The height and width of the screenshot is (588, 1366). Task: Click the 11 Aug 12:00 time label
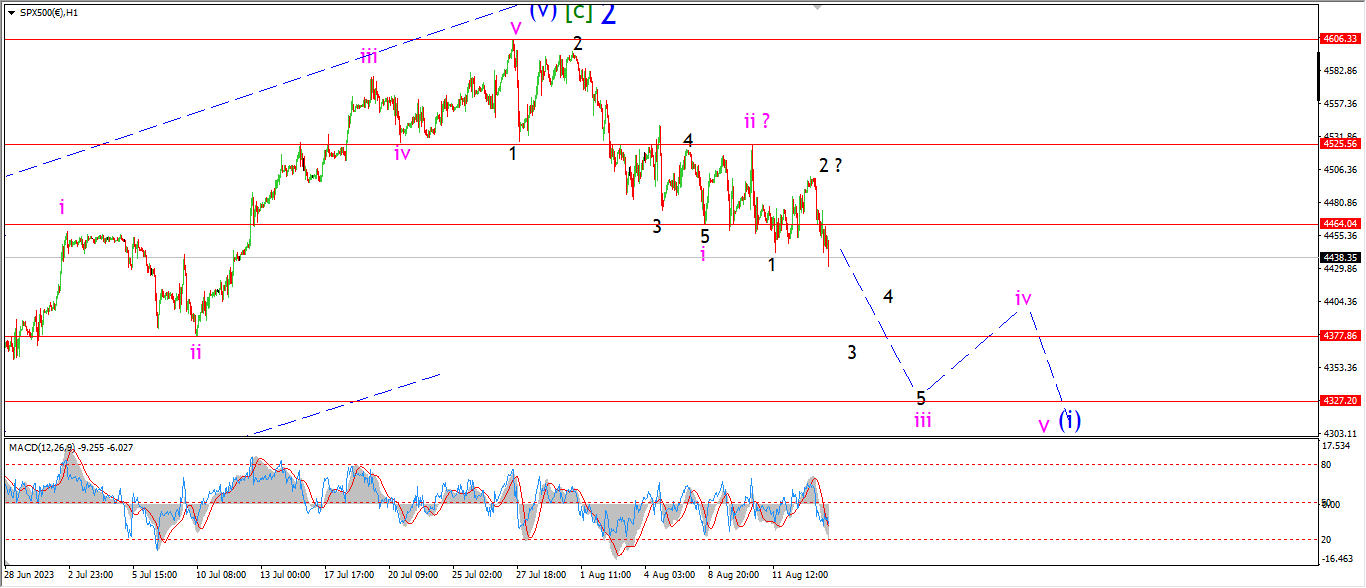coord(800,576)
